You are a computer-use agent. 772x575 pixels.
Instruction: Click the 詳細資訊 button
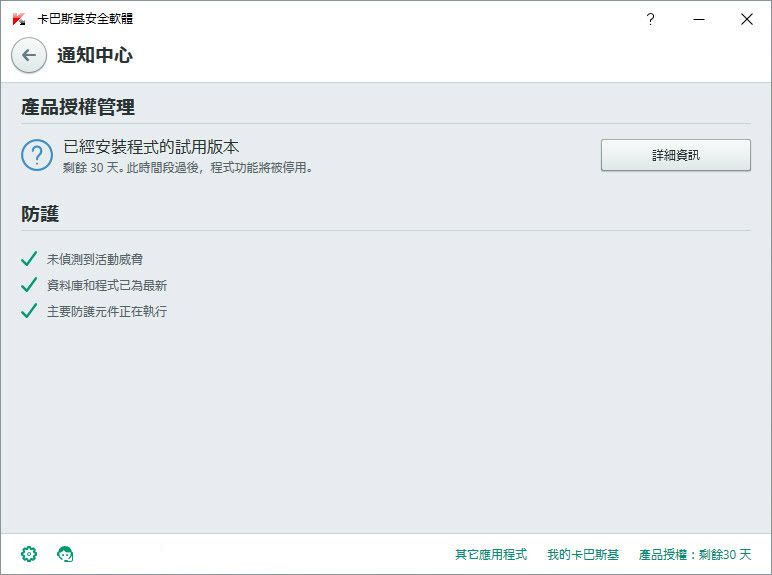point(676,155)
